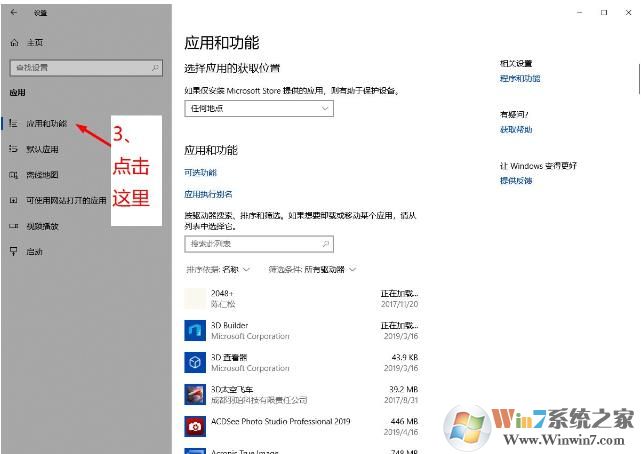Image resolution: width=641 pixels, height=454 pixels.
Task: Click the home icon beside 主页
Action: (14, 42)
